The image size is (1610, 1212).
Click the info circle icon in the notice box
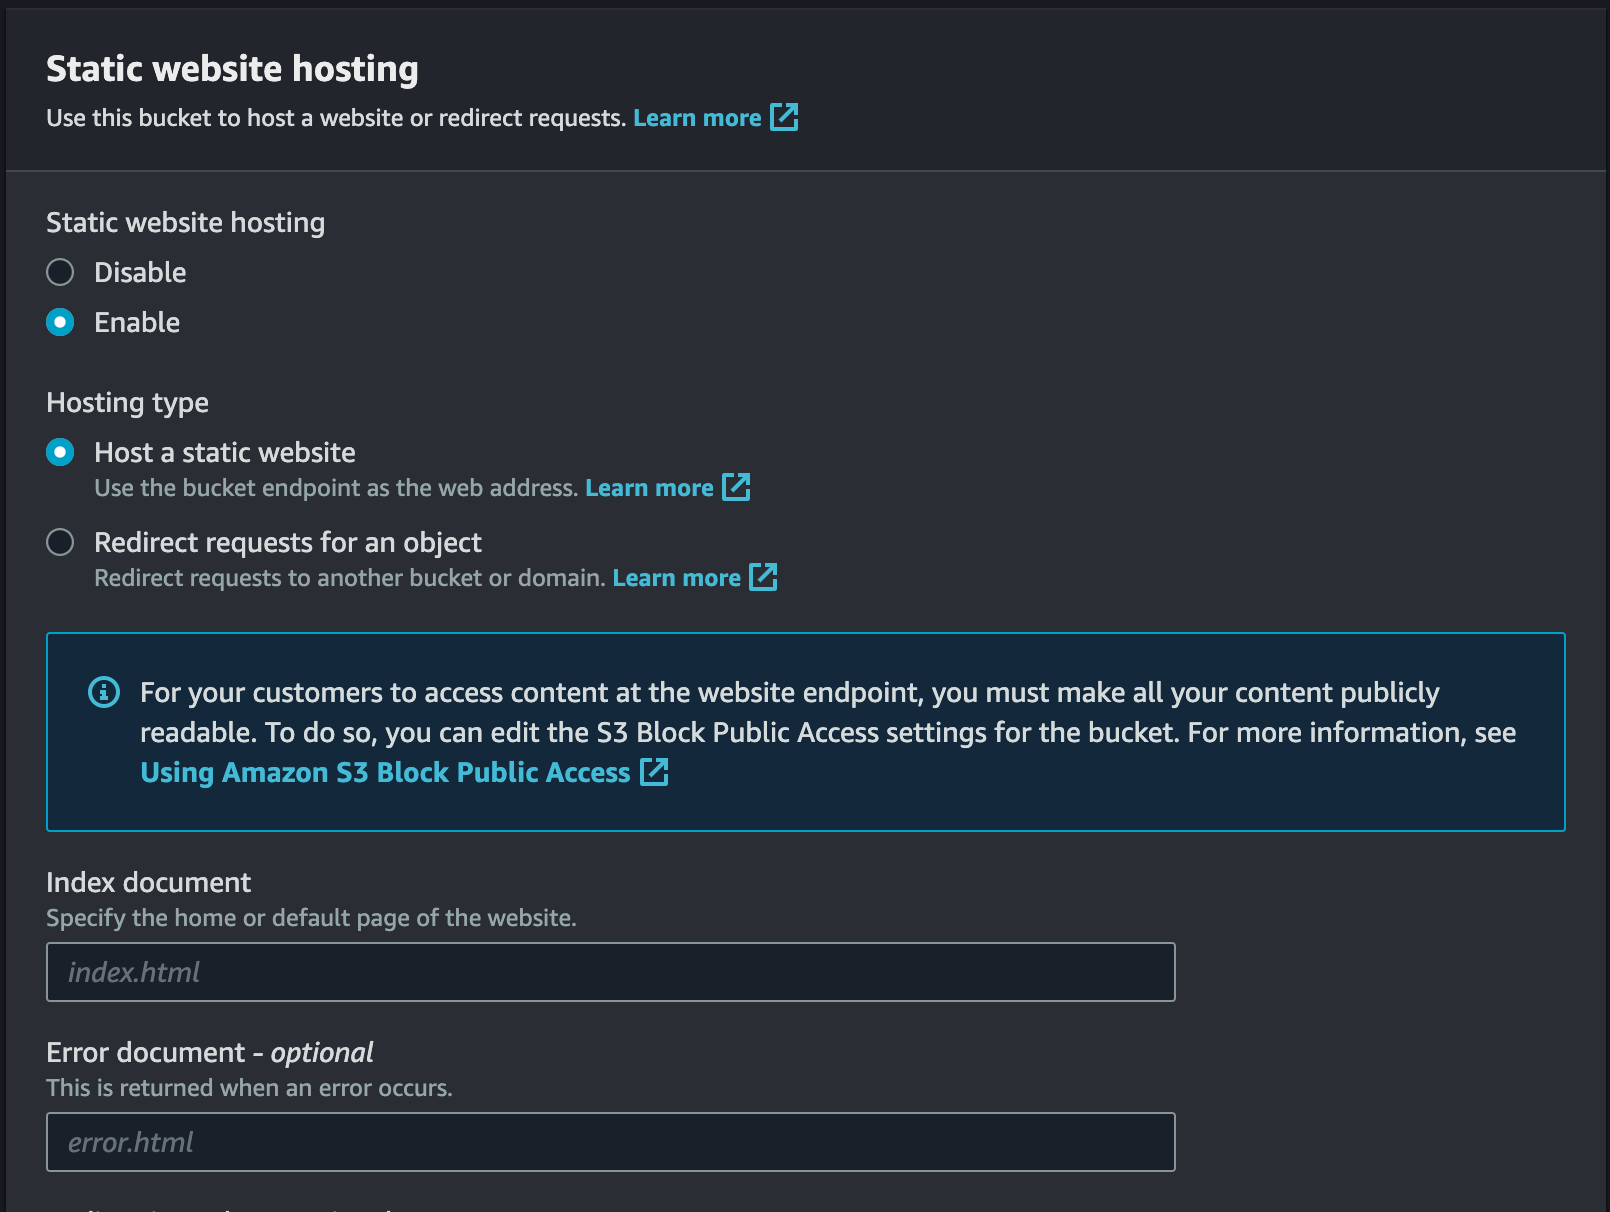103,691
